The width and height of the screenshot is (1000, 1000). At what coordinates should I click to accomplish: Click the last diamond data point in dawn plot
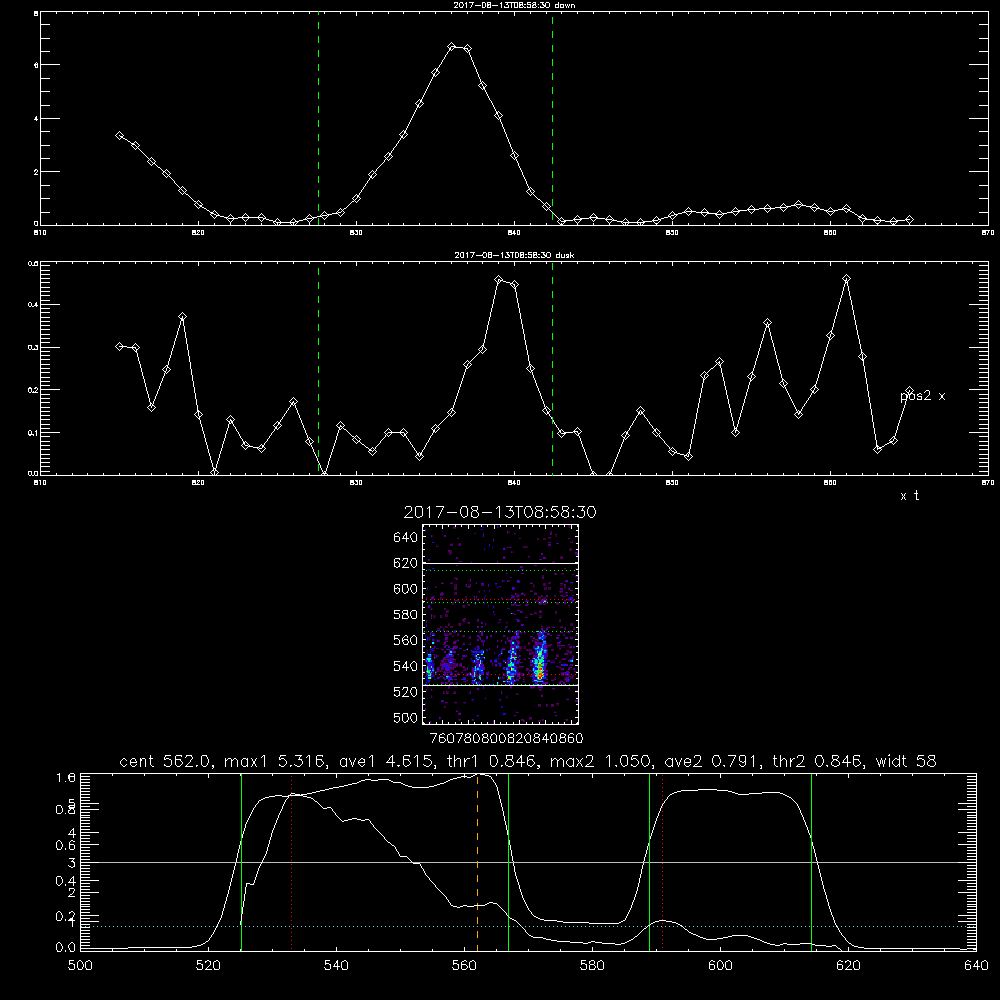point(909,219)
